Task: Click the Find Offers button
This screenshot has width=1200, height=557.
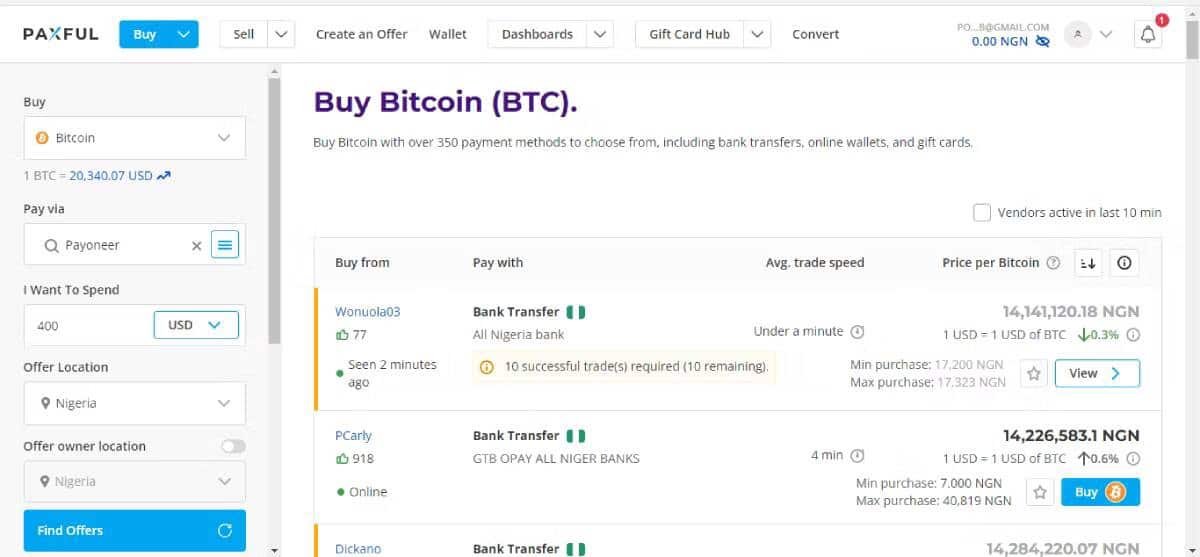Action: tap(134, 530)
